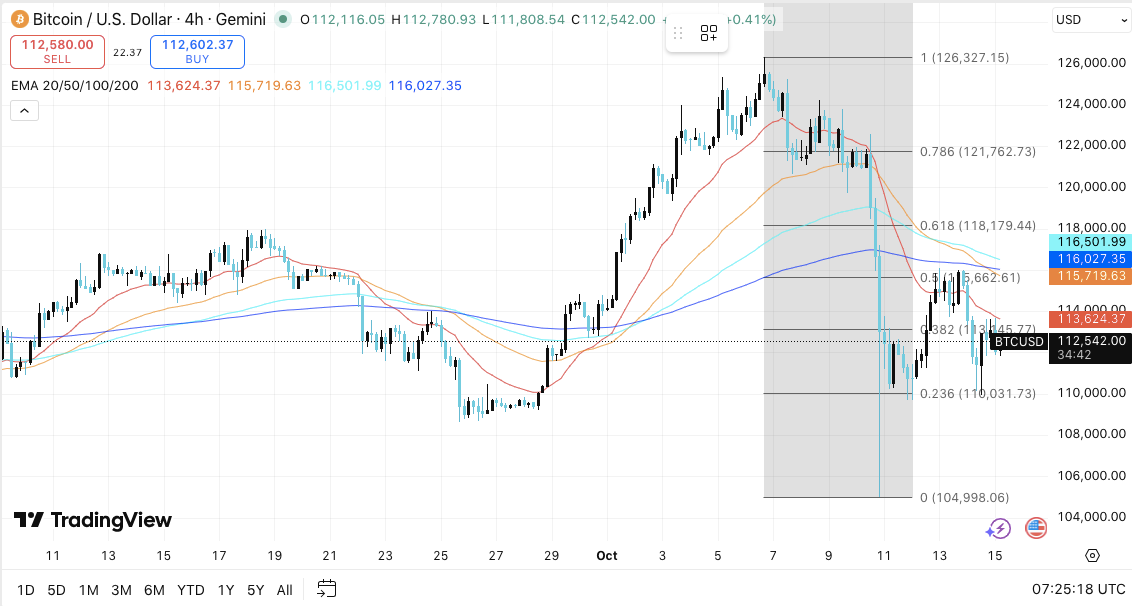Select the 6M time range
The height and width of the screenshot is (606, 1132).
point(154,590)
